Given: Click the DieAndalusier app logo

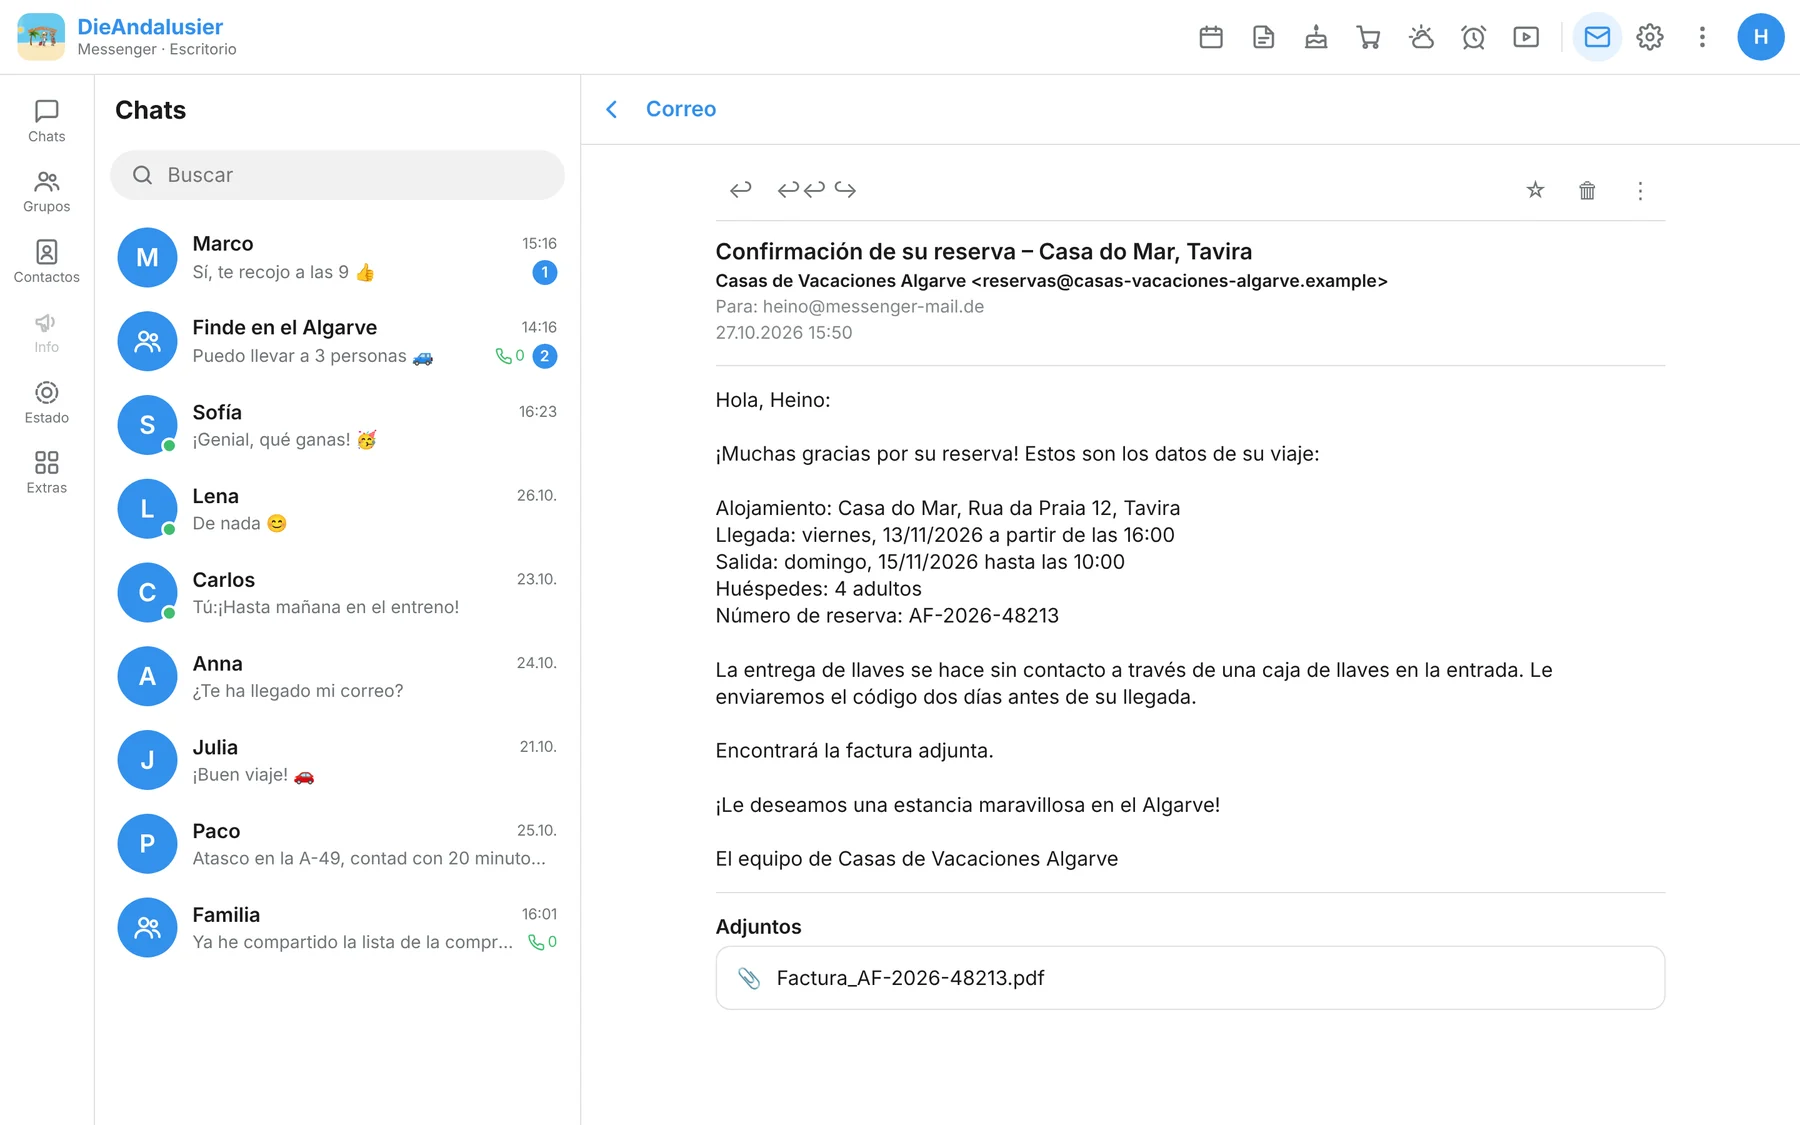Looking at the screenshot, I should tap(41, 37).
